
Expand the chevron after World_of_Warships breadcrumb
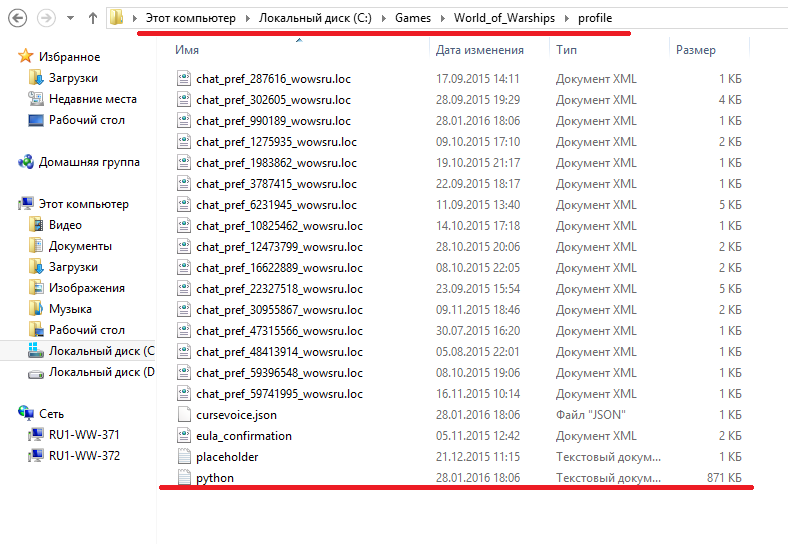click(567, 18)
